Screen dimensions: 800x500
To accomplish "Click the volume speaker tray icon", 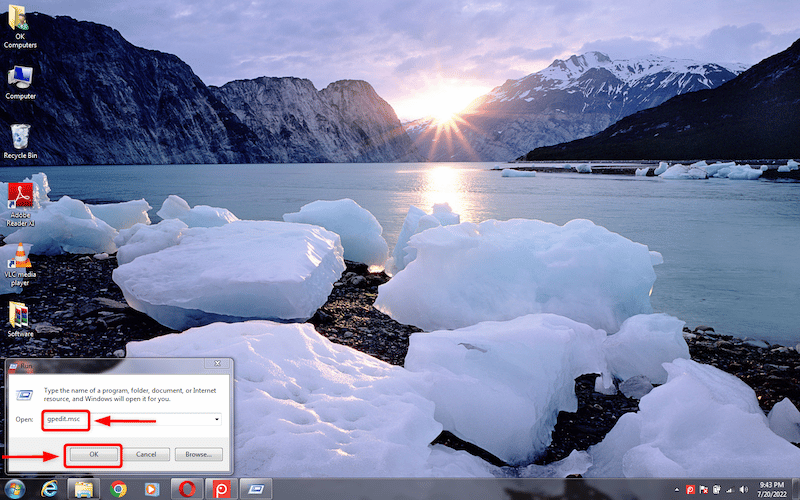I will click(743, 490).
